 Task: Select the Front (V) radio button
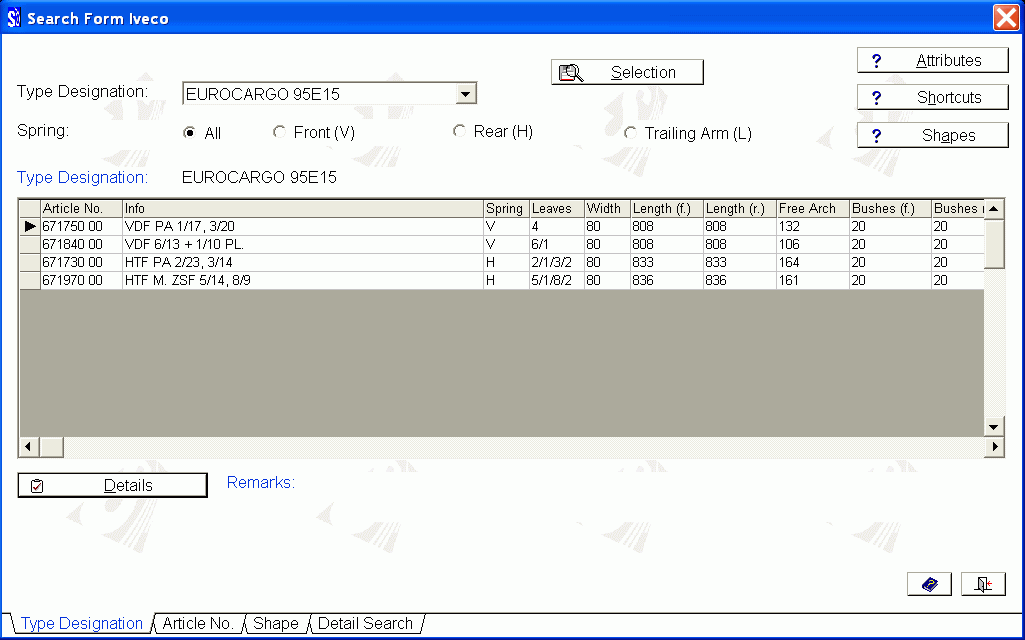(279, 132)
